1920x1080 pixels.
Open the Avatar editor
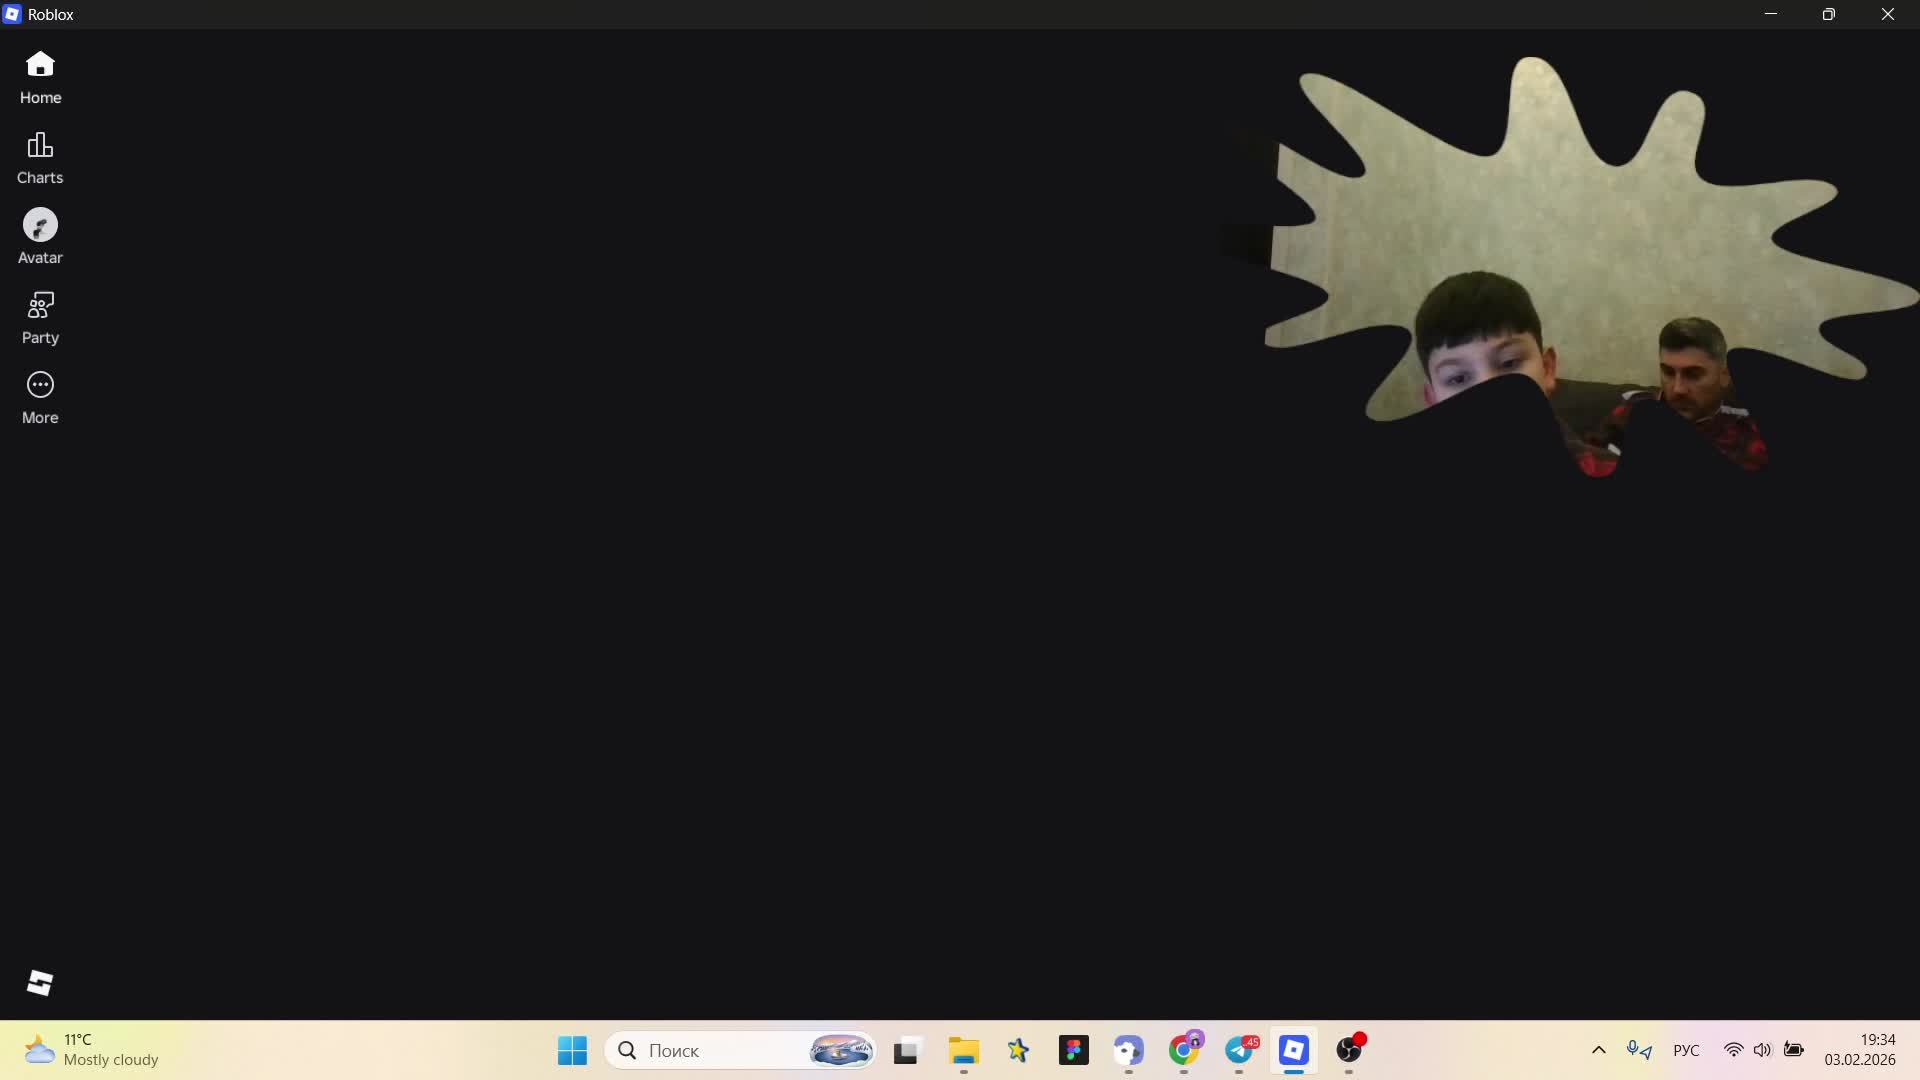(40, 237)
